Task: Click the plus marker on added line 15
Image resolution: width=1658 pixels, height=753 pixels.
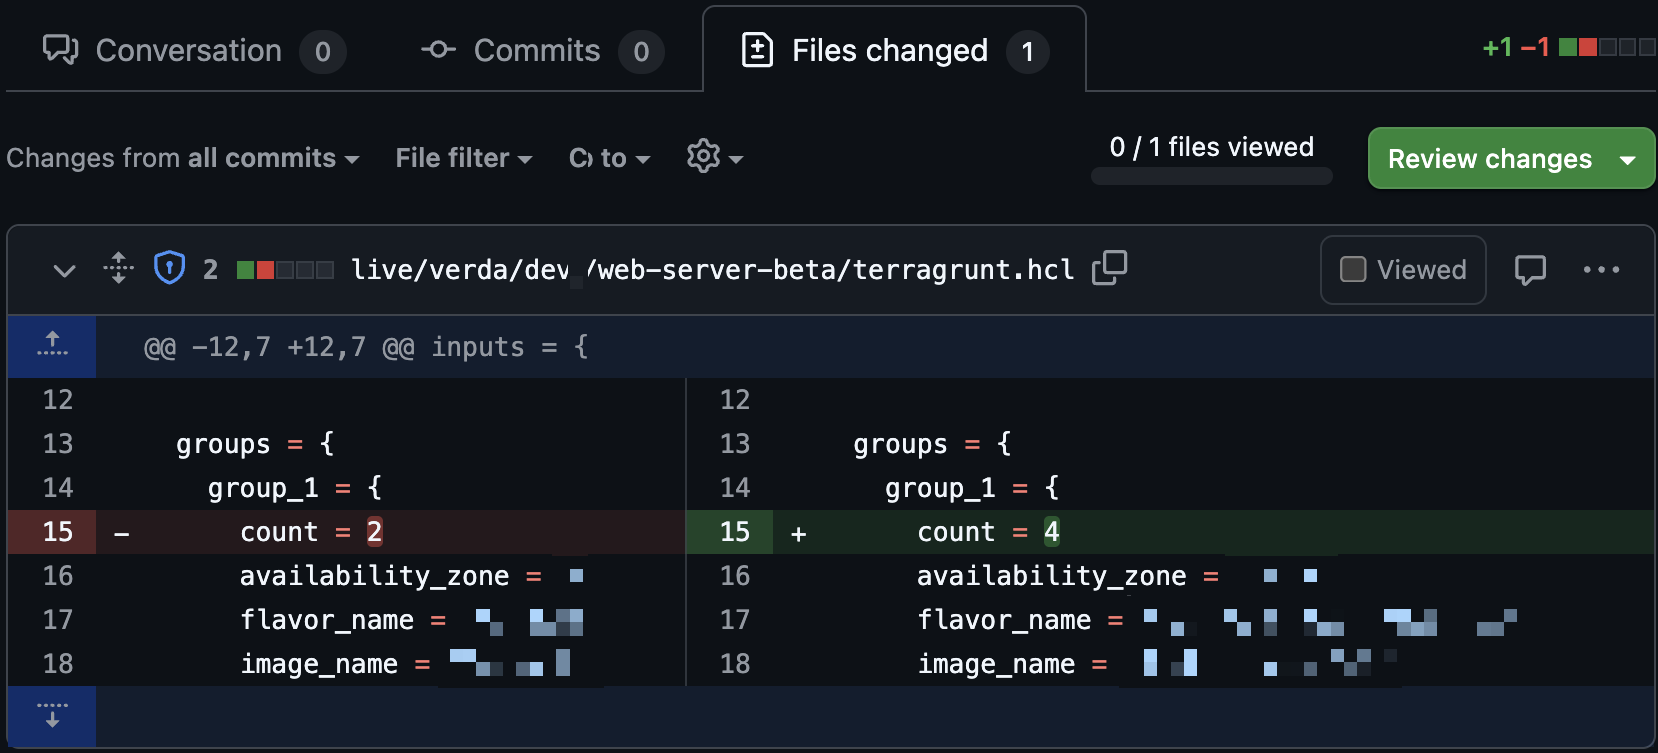Action: click(x=798, y=534)
